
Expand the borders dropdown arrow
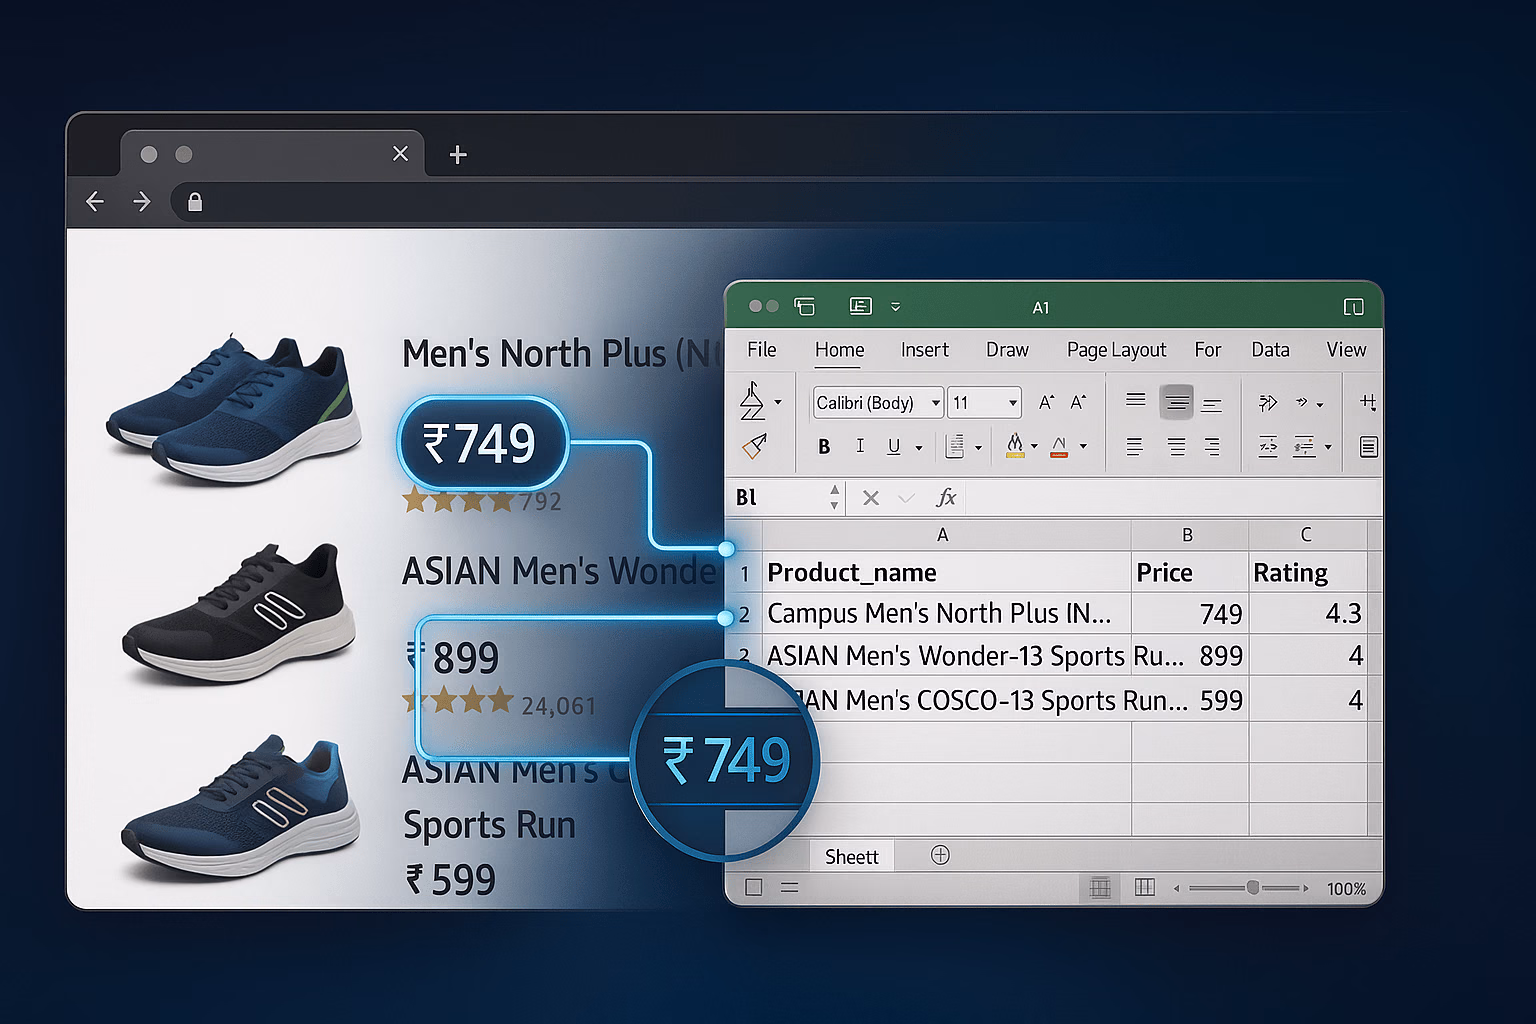[x=978, y=448]
